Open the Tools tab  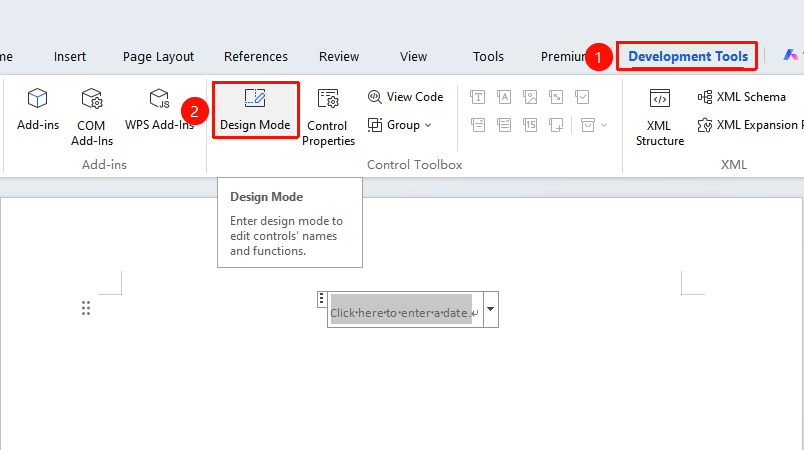coord(488,56)
